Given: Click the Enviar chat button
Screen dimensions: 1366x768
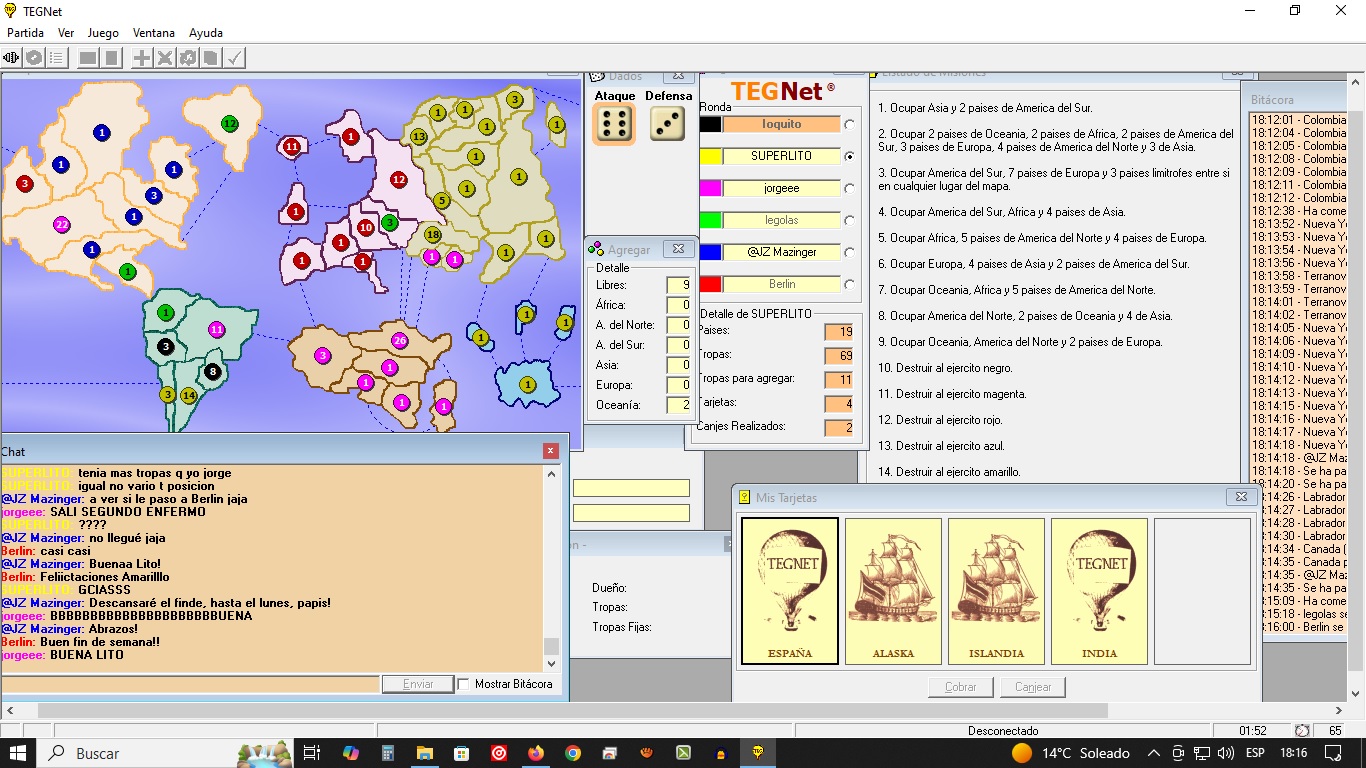Looking at the screenshot, I should [x=418, y=684].
